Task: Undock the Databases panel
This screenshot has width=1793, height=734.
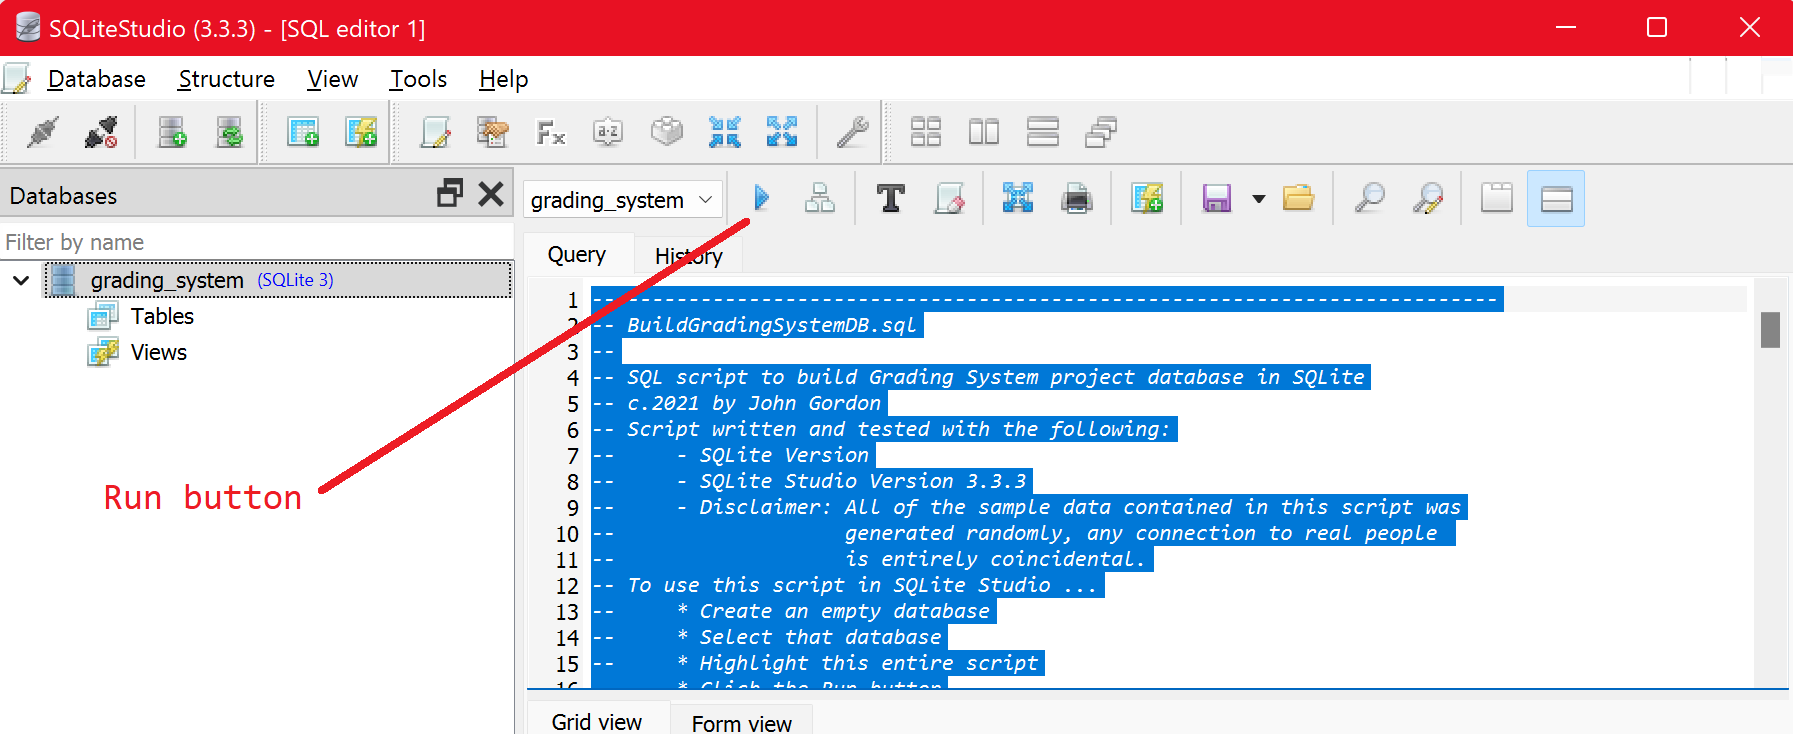Action: click(450, 193)
